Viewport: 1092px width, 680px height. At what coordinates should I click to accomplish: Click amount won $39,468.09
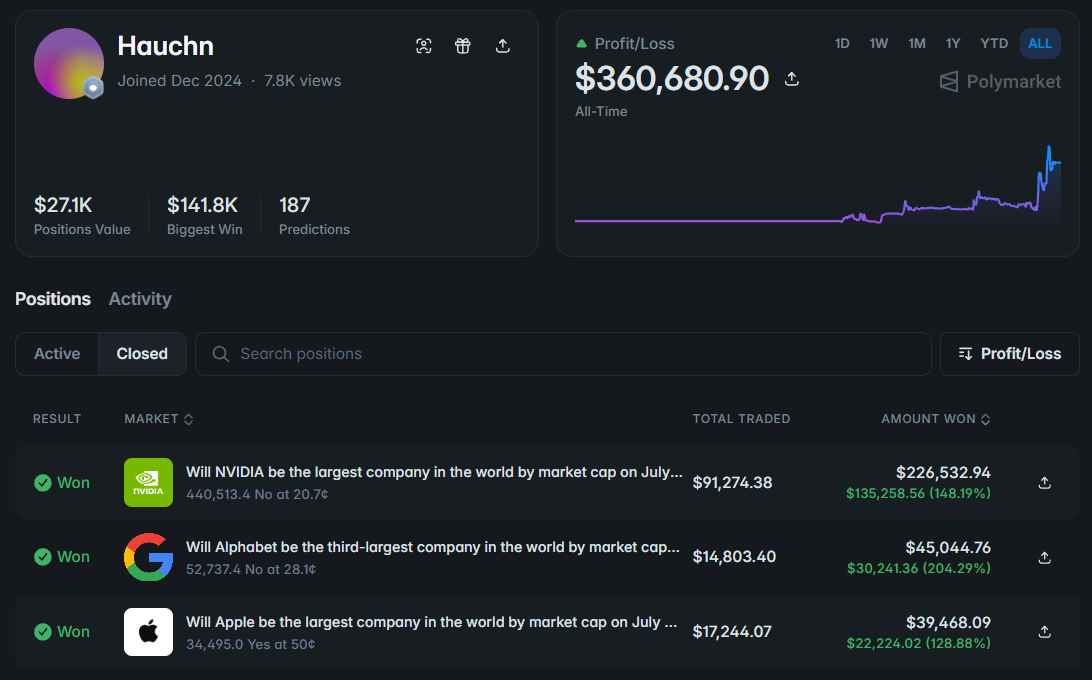(x=948, y=622)
